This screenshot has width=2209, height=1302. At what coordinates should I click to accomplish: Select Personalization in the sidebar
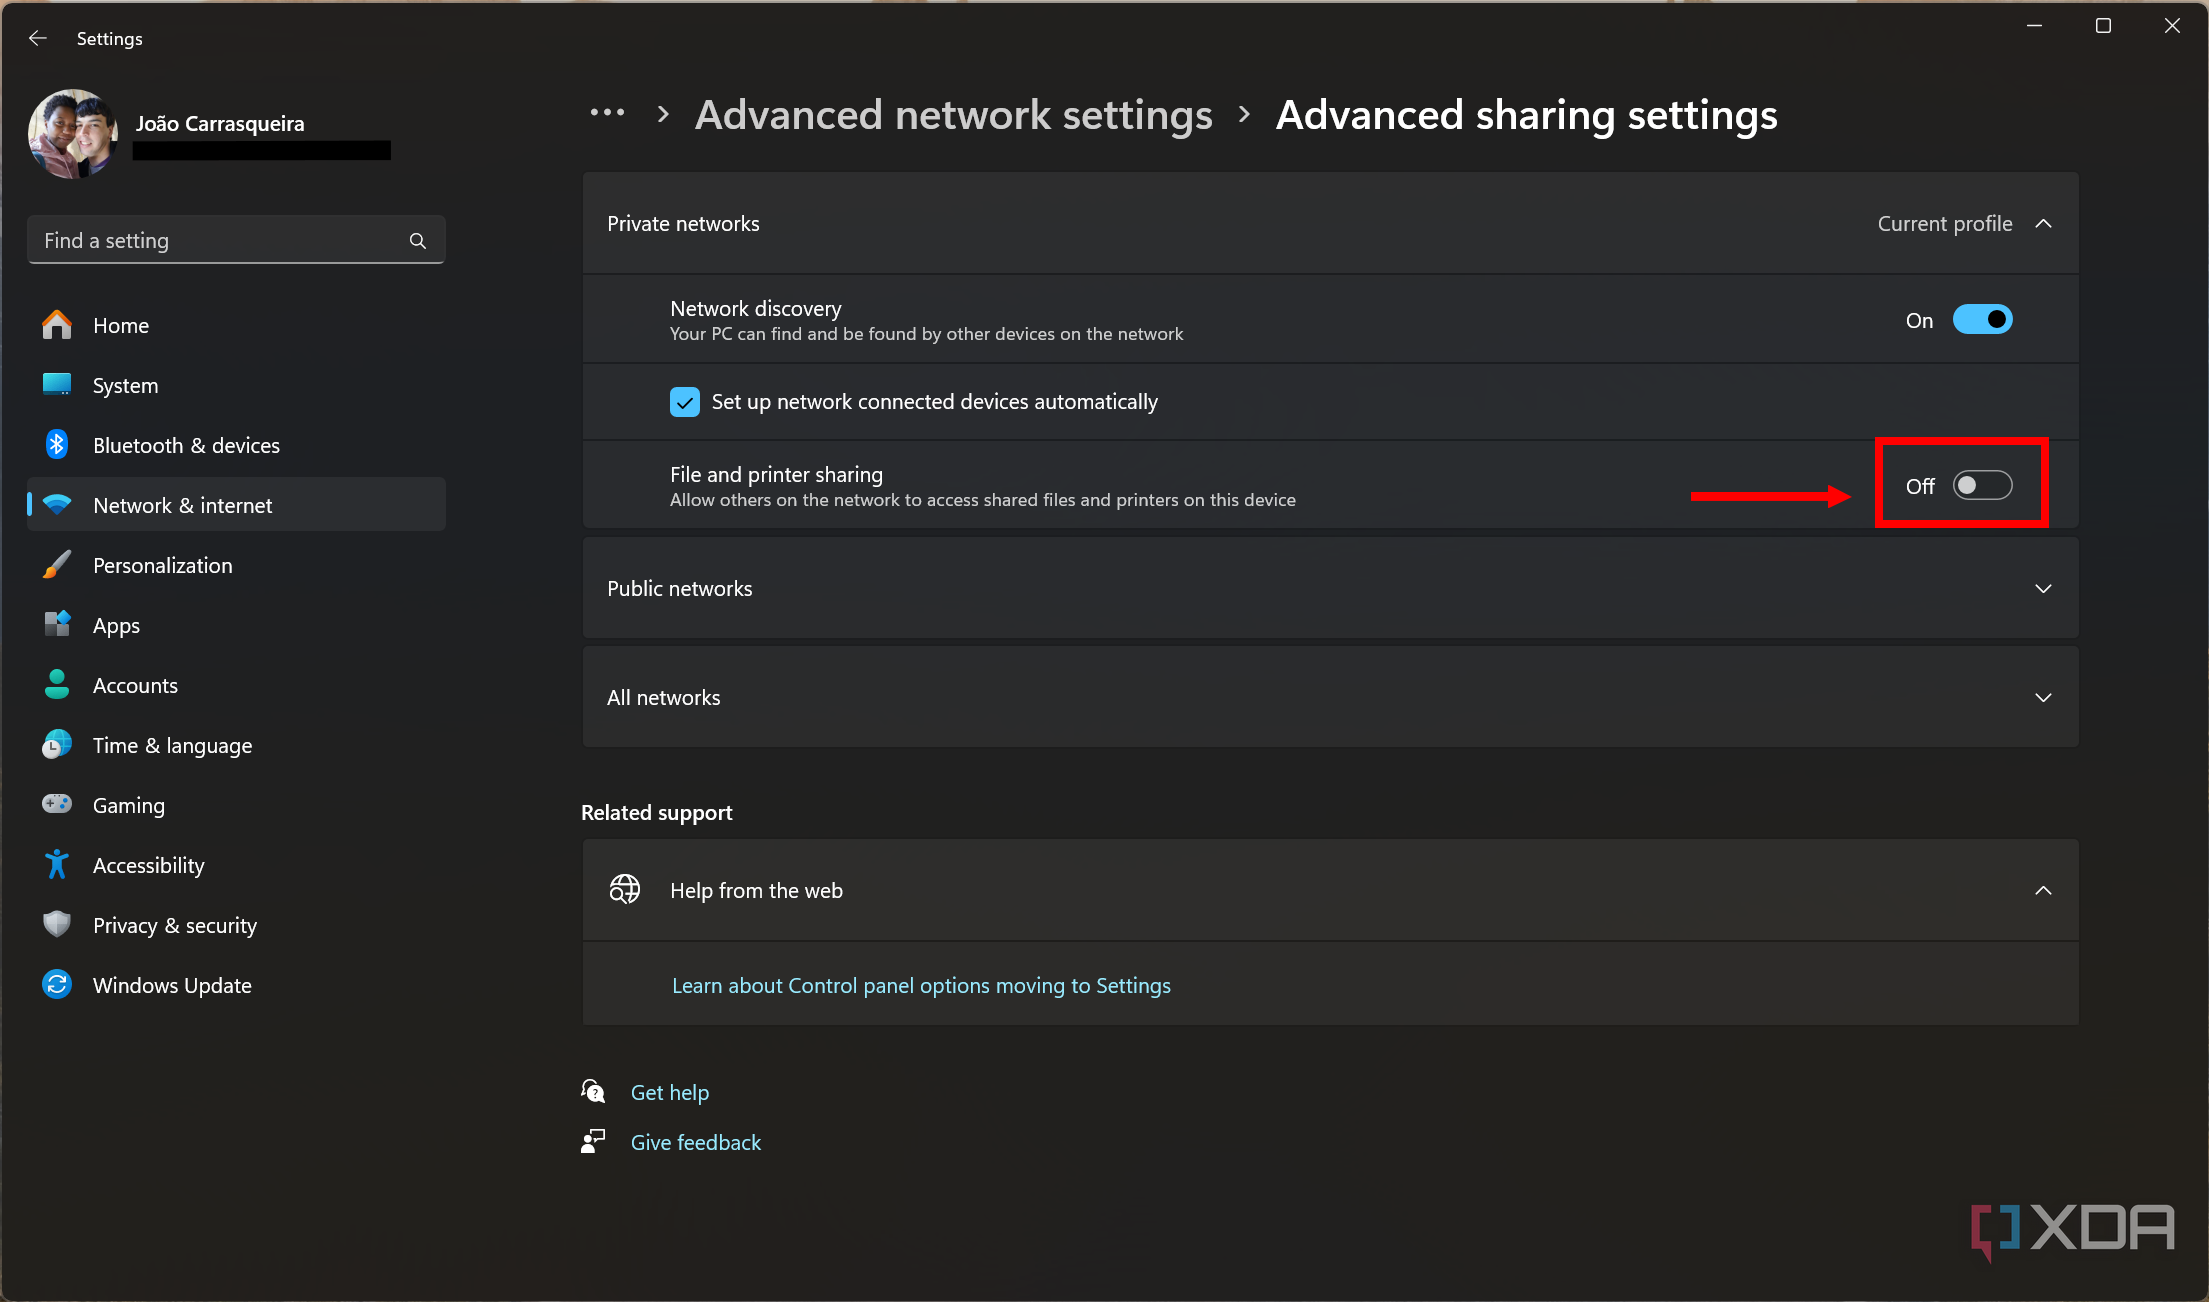tap(236, 565)
